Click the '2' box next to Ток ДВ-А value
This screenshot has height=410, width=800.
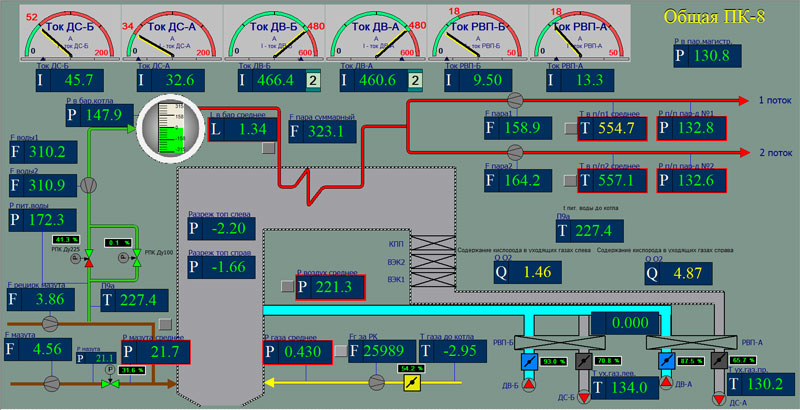point(415,81)
